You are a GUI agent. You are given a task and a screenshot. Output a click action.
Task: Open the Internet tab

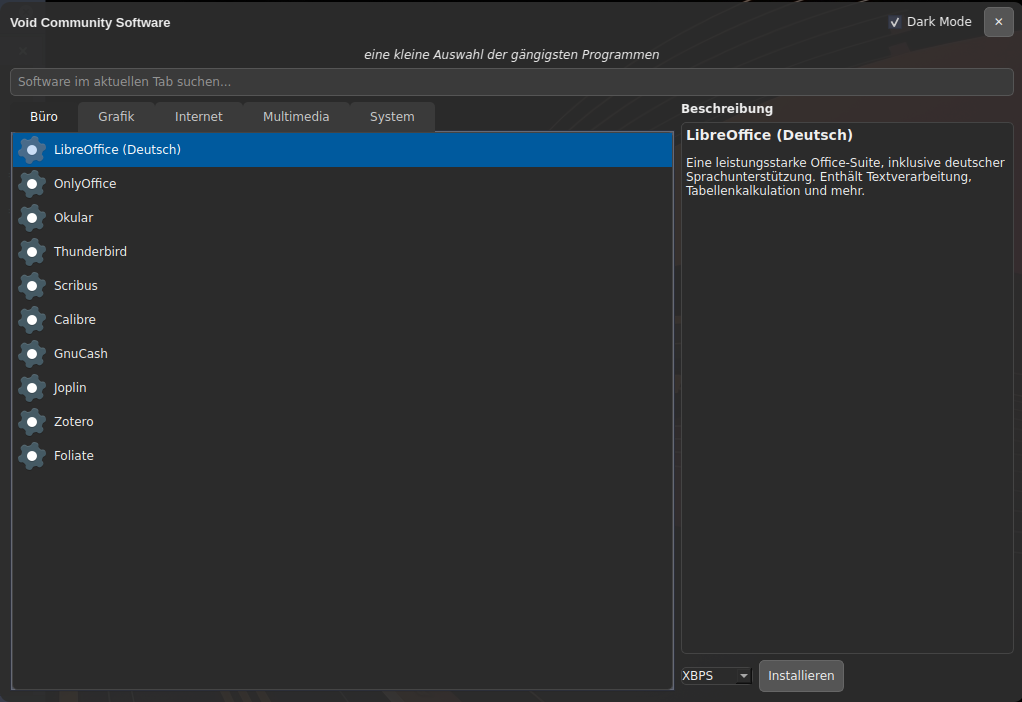coord(199,117)
